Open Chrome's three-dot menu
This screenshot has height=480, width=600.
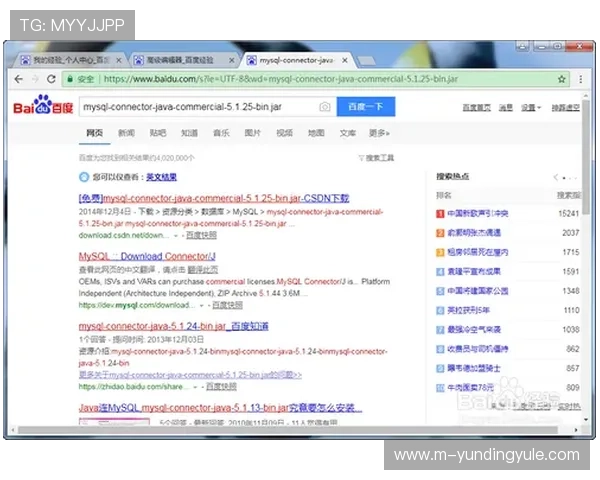click(x=580, y=79)
